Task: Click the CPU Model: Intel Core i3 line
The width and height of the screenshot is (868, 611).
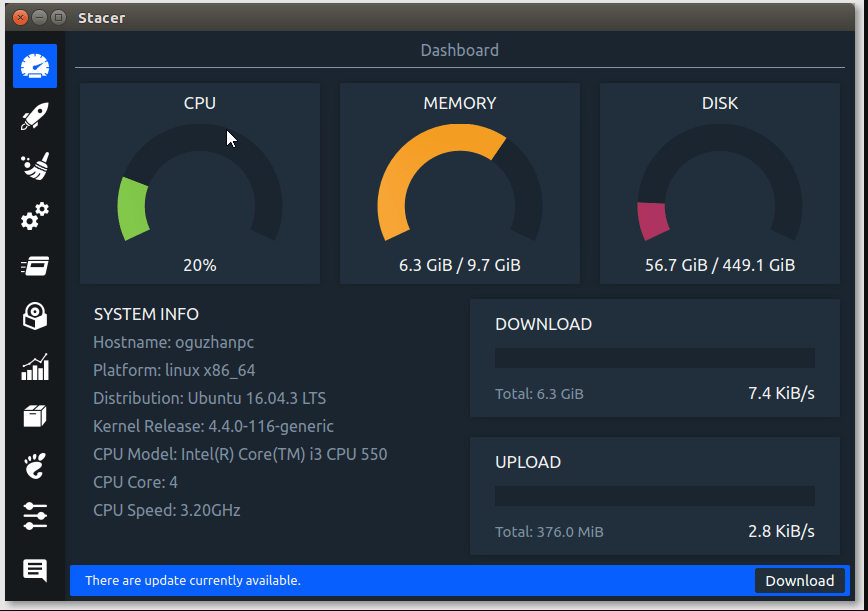Action: [x=240, y=454]
